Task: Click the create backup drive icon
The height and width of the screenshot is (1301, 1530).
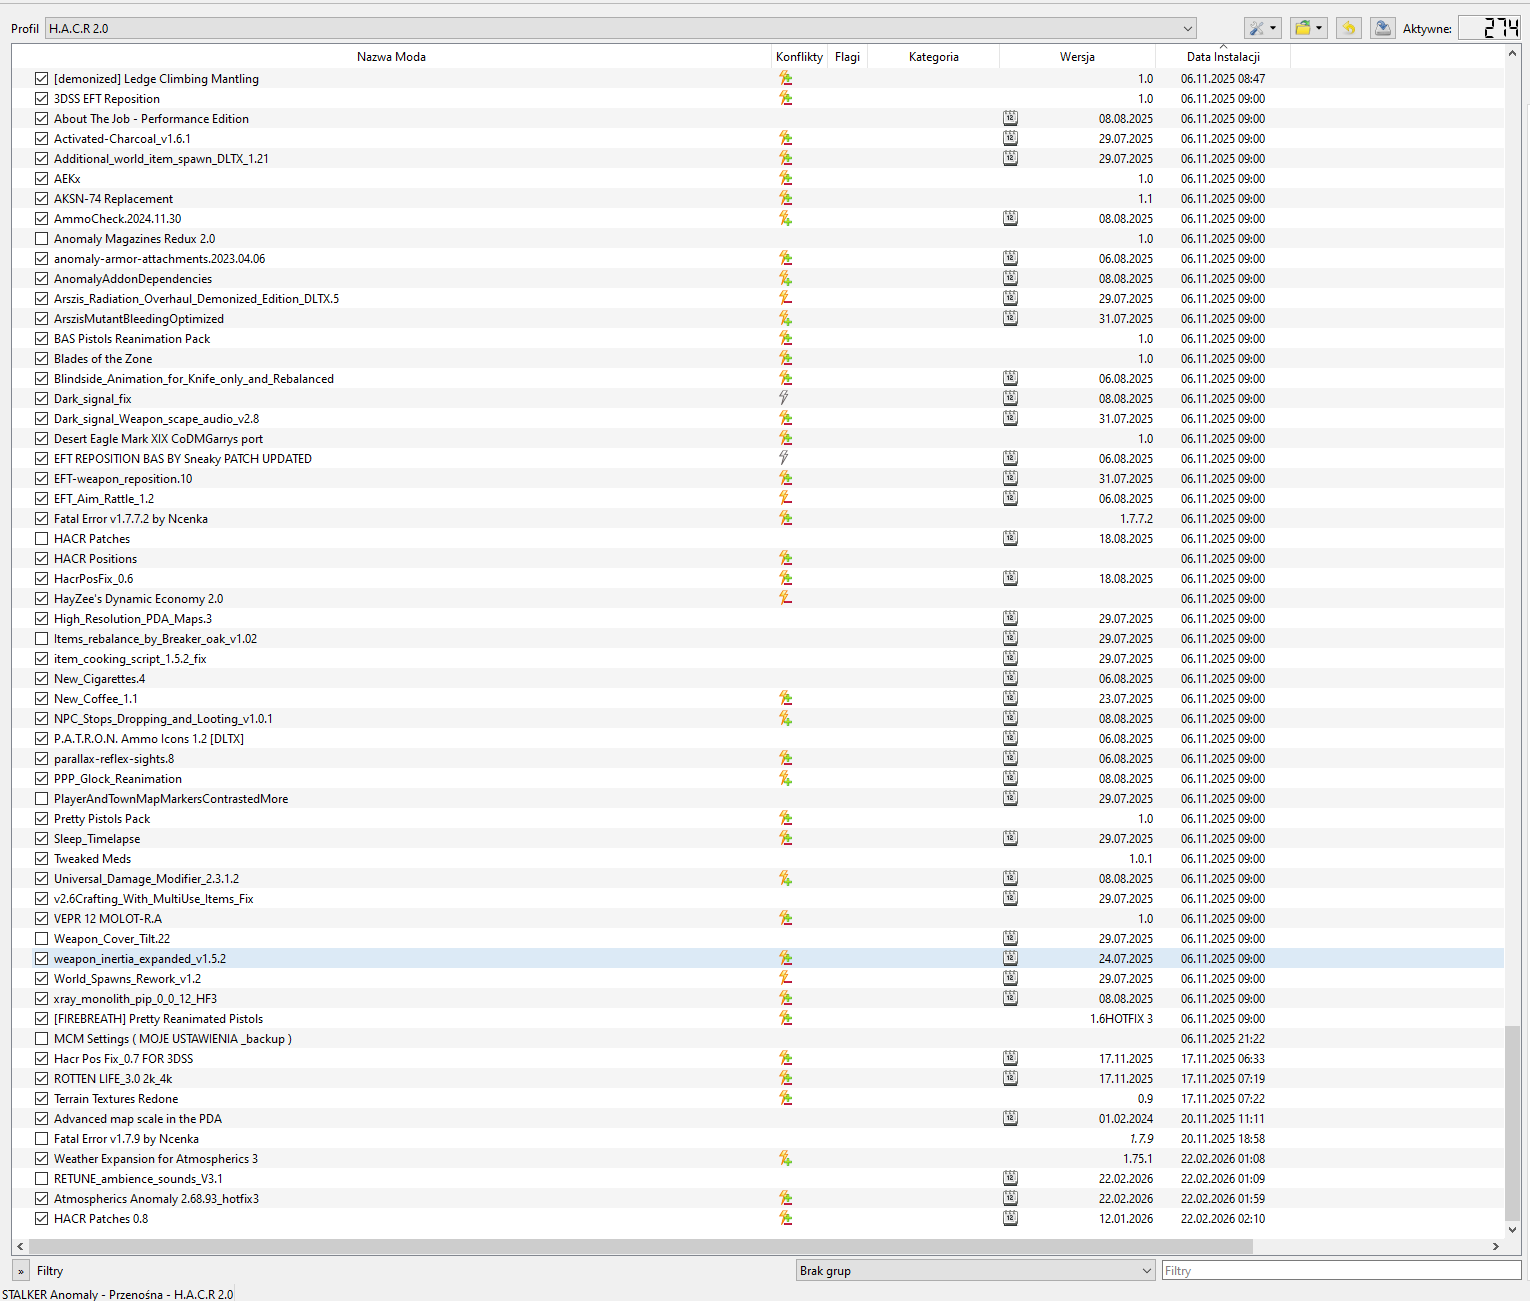Action: 1383,28
